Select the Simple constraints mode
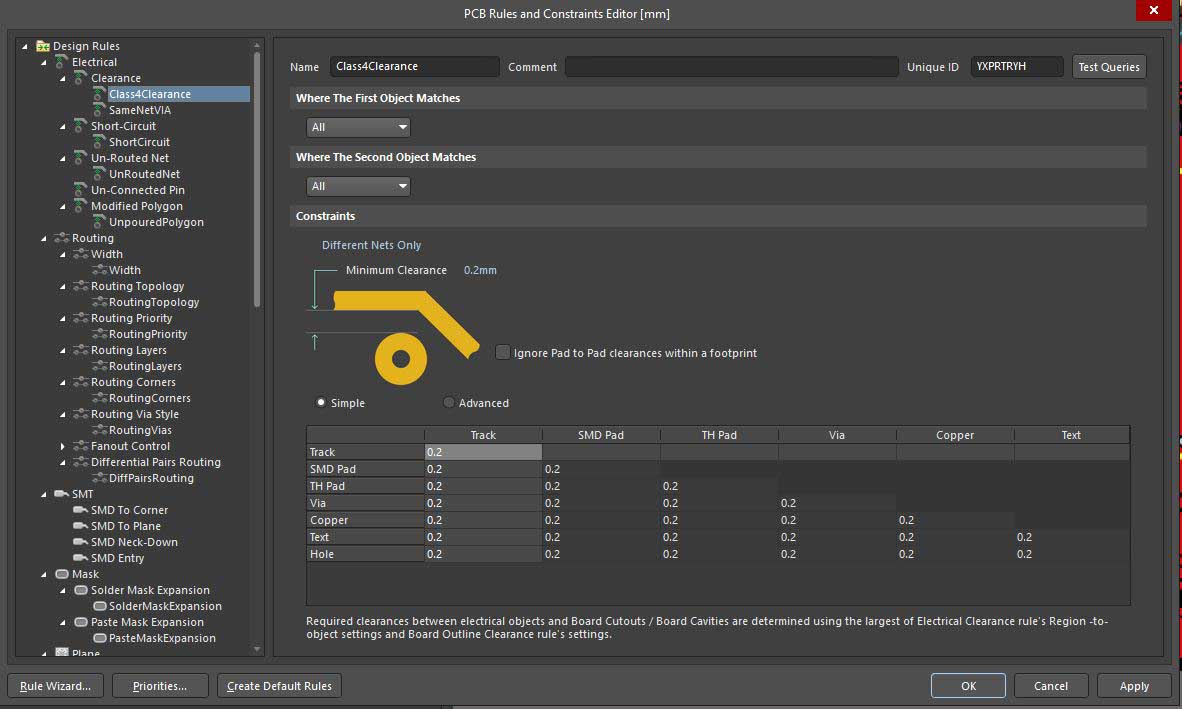 (x=321, y=403)
